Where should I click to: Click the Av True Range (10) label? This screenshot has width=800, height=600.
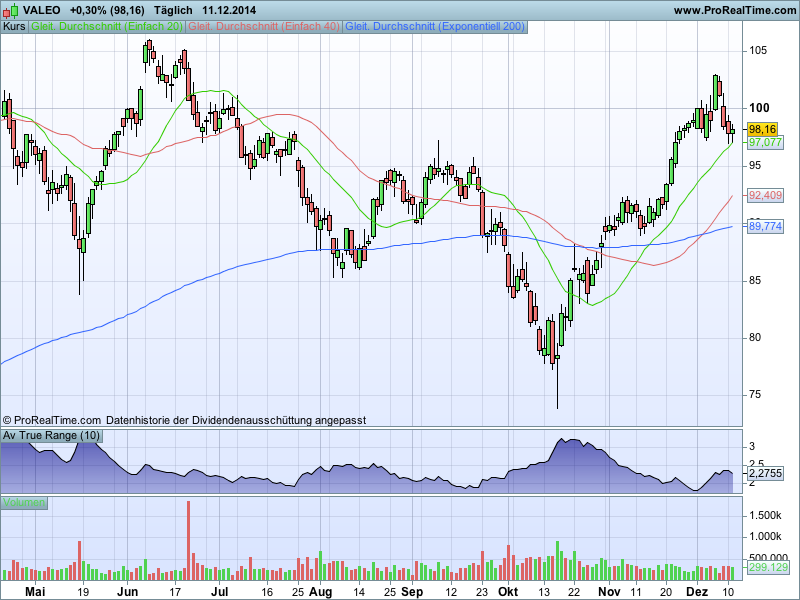(51, 436)
